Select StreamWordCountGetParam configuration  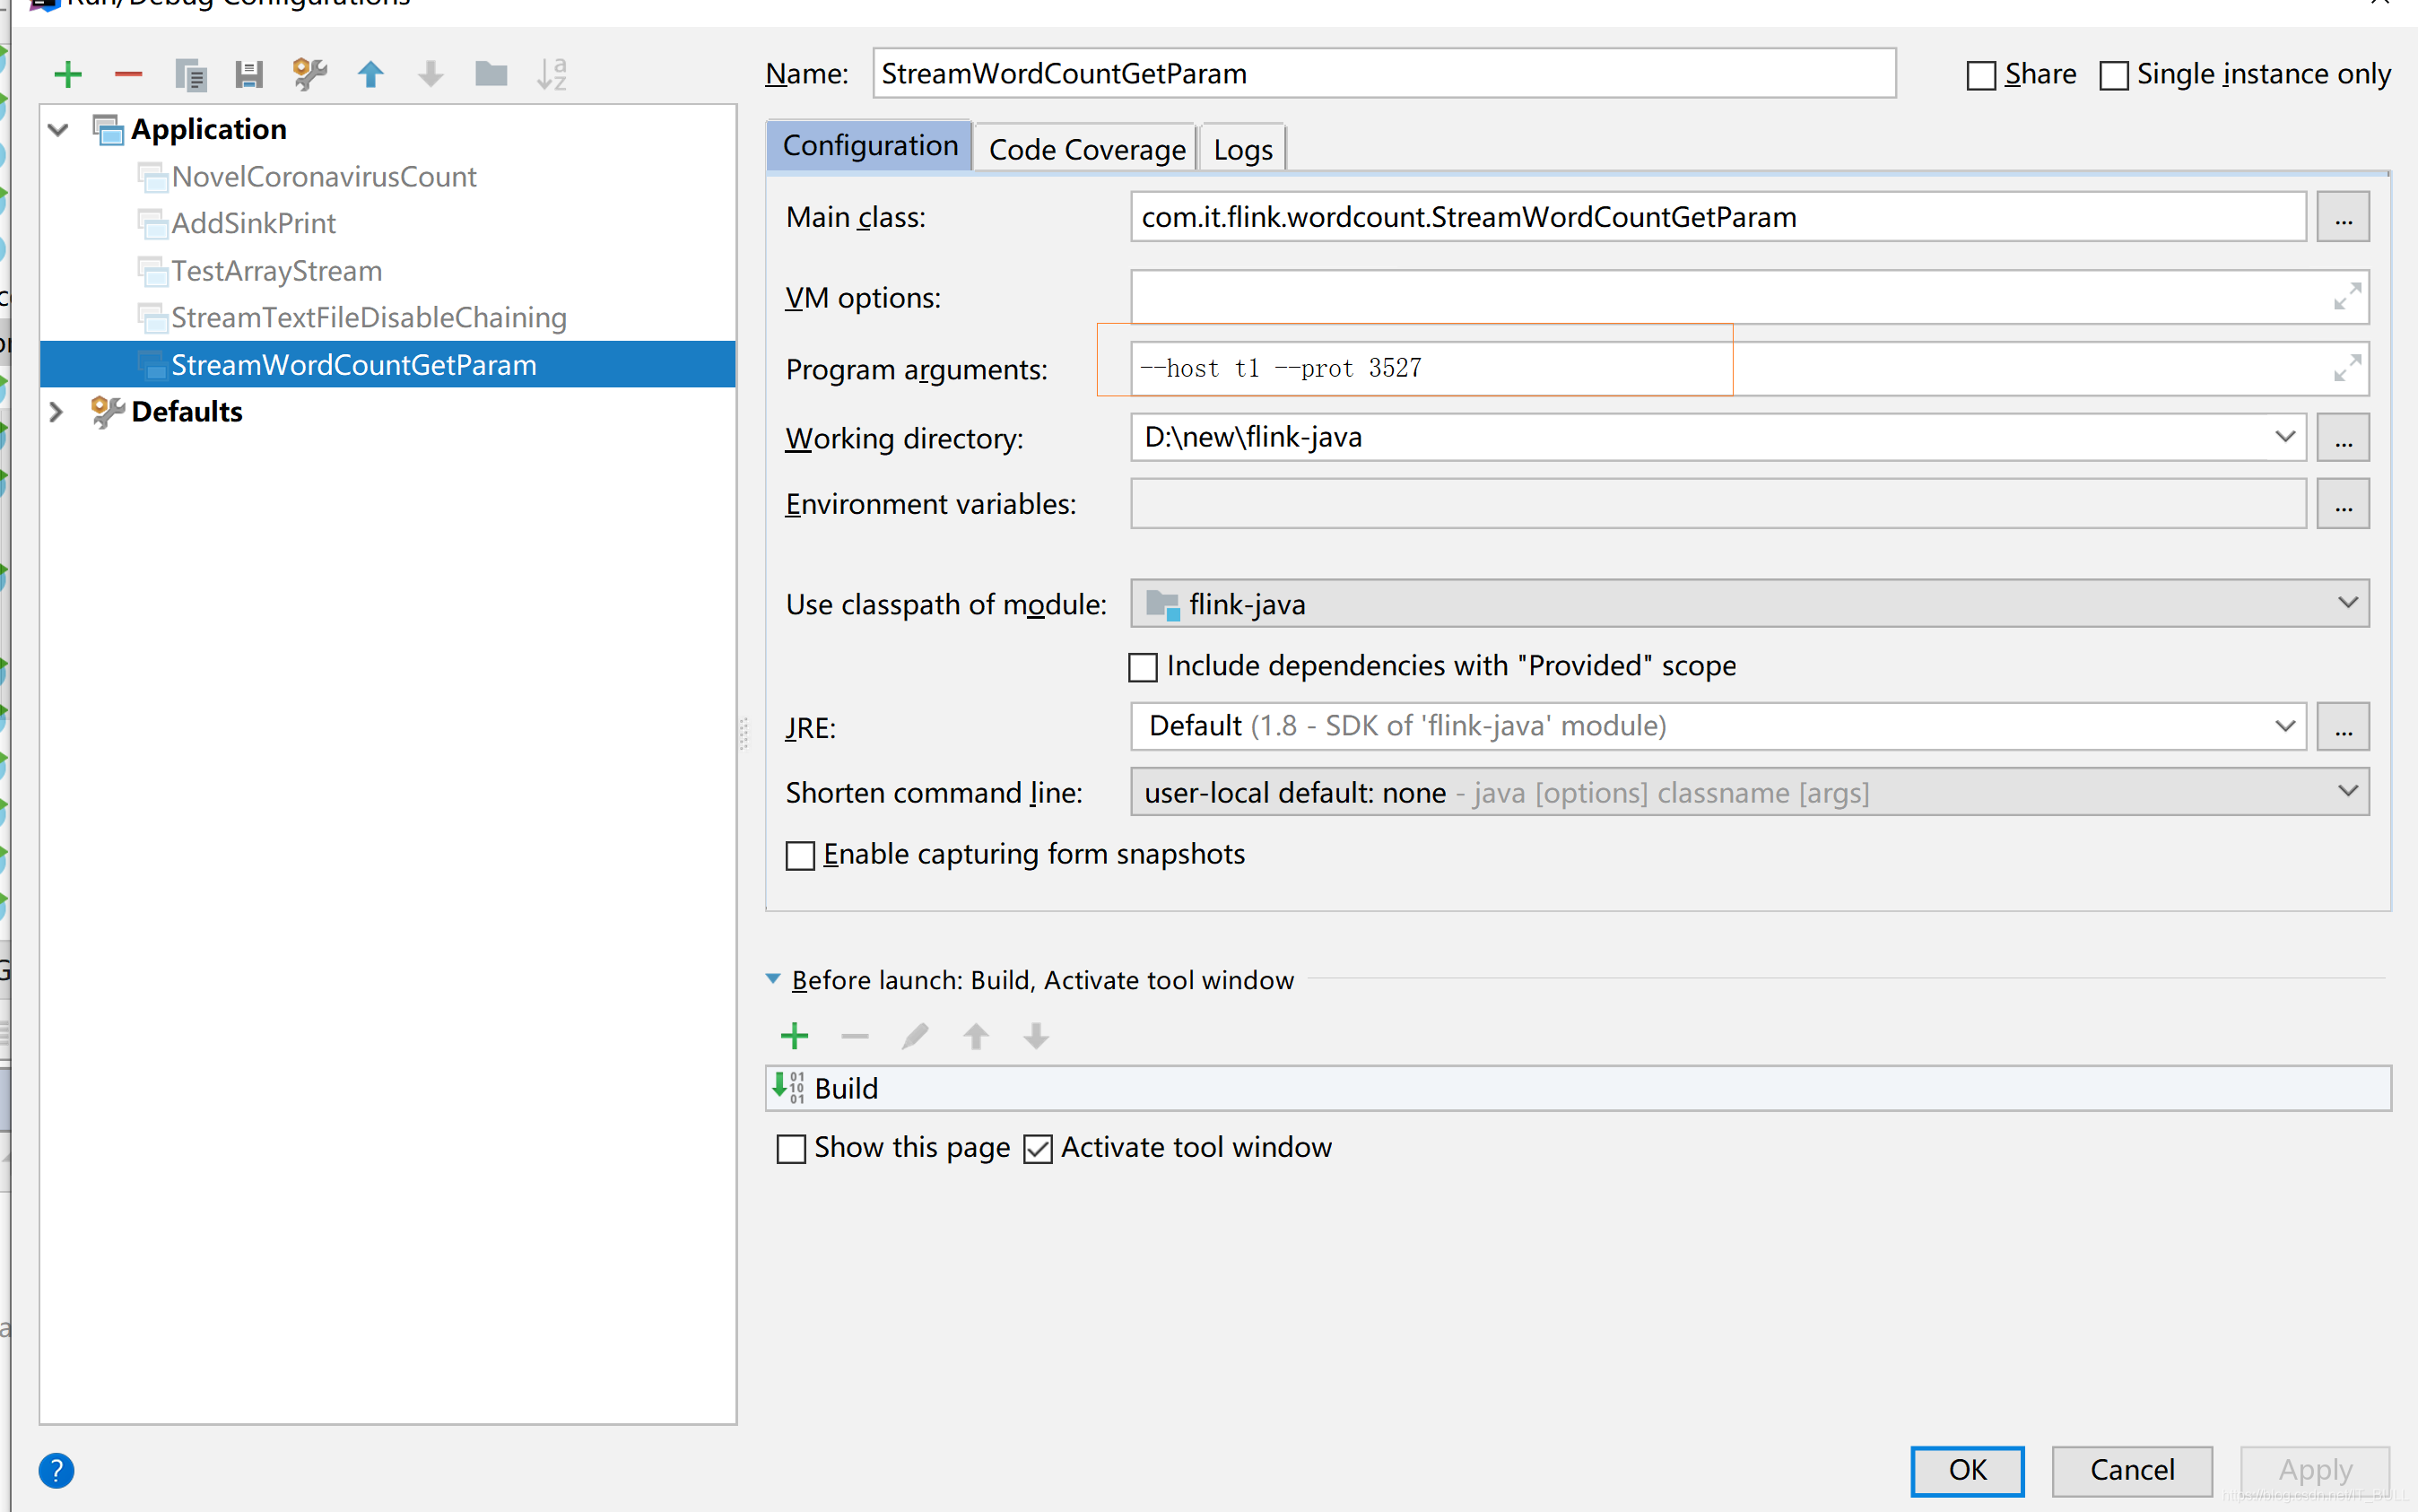click(387, 365)
